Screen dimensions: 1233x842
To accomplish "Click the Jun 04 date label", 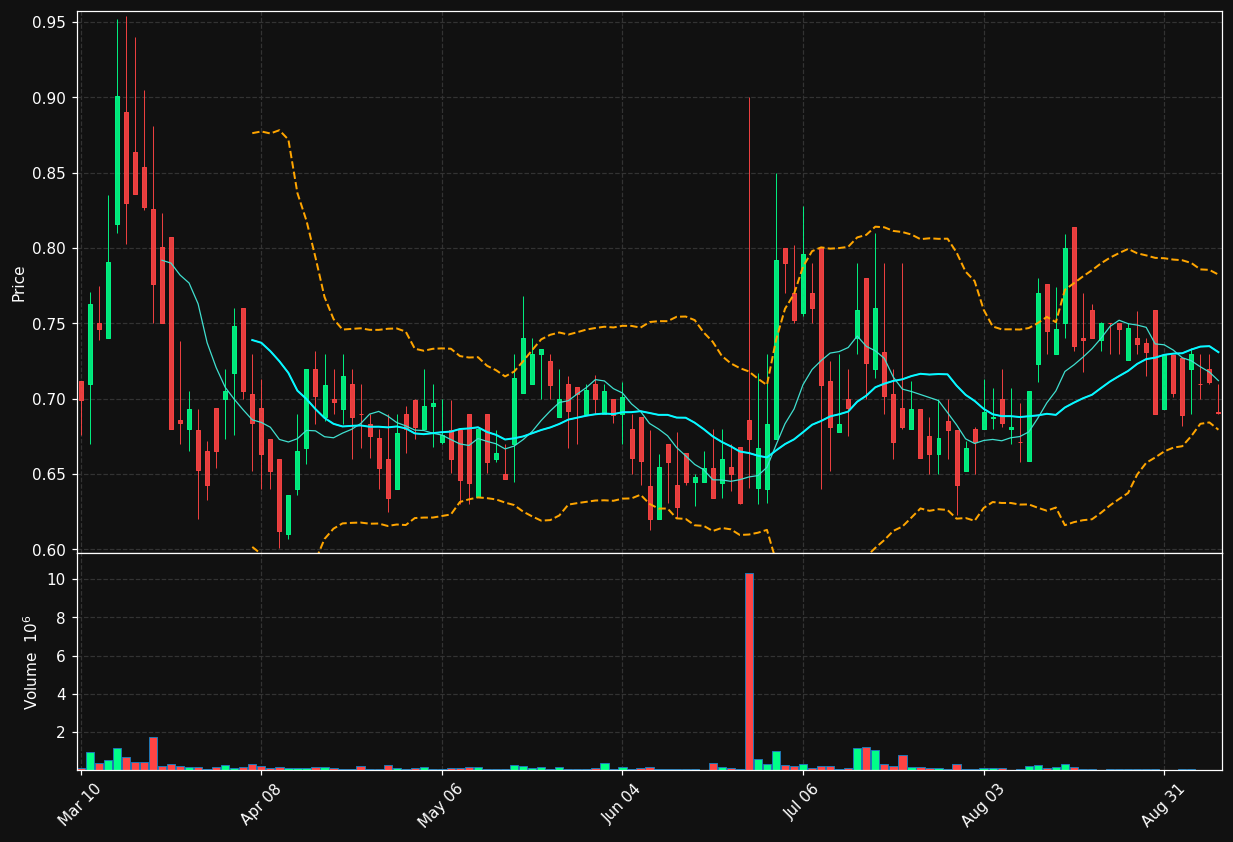I will pyautogui.click(x=622, y=804).
